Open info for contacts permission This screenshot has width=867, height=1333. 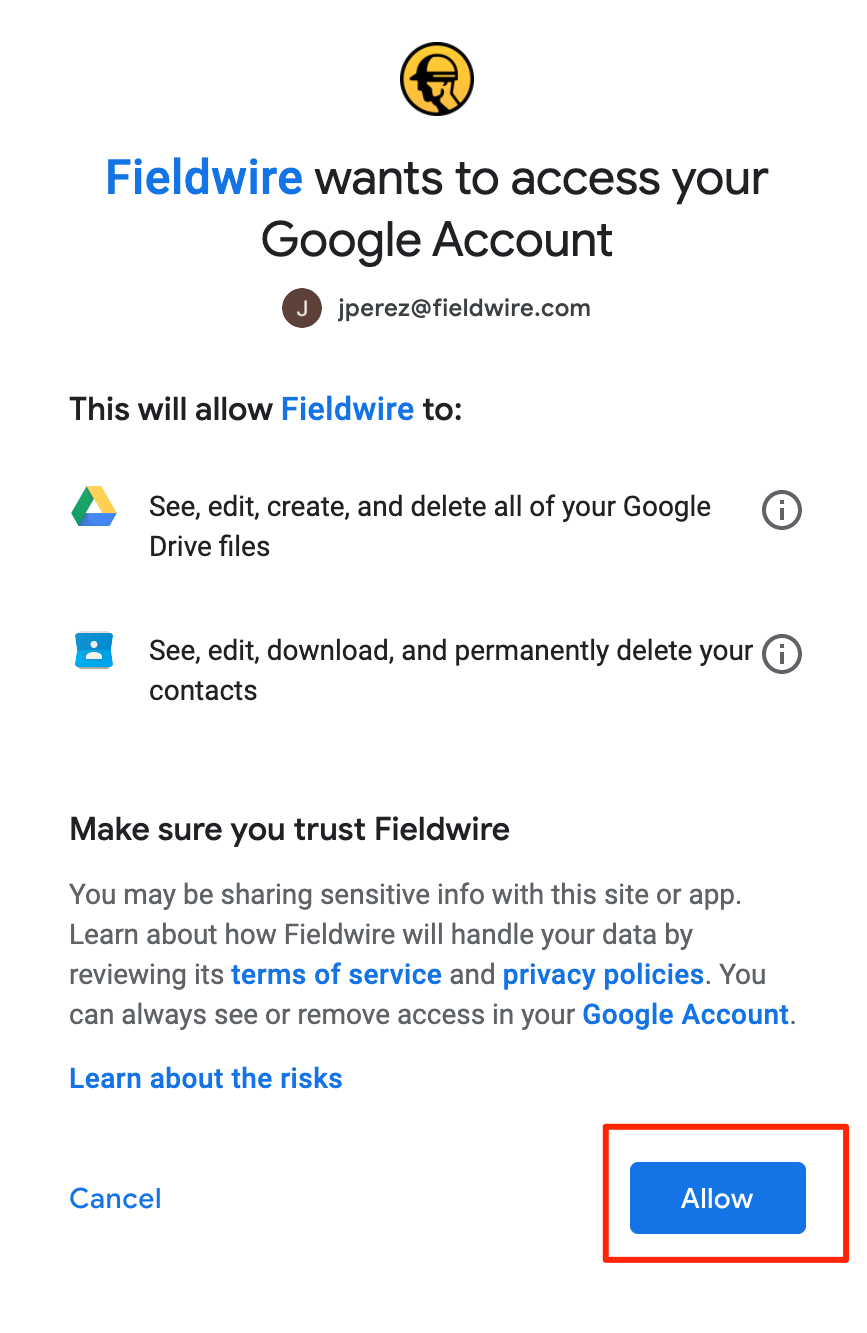[x=782, y=655]
